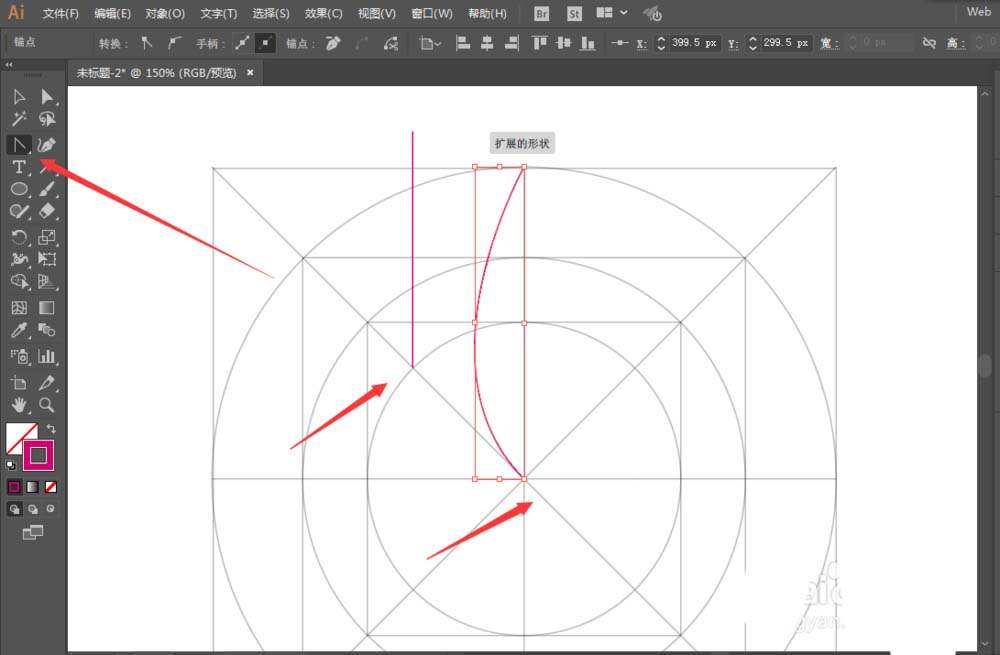Select the Eyedropper tool
Image resolution: width=1000 pixels, height=655 pixels.
(19, 330)
